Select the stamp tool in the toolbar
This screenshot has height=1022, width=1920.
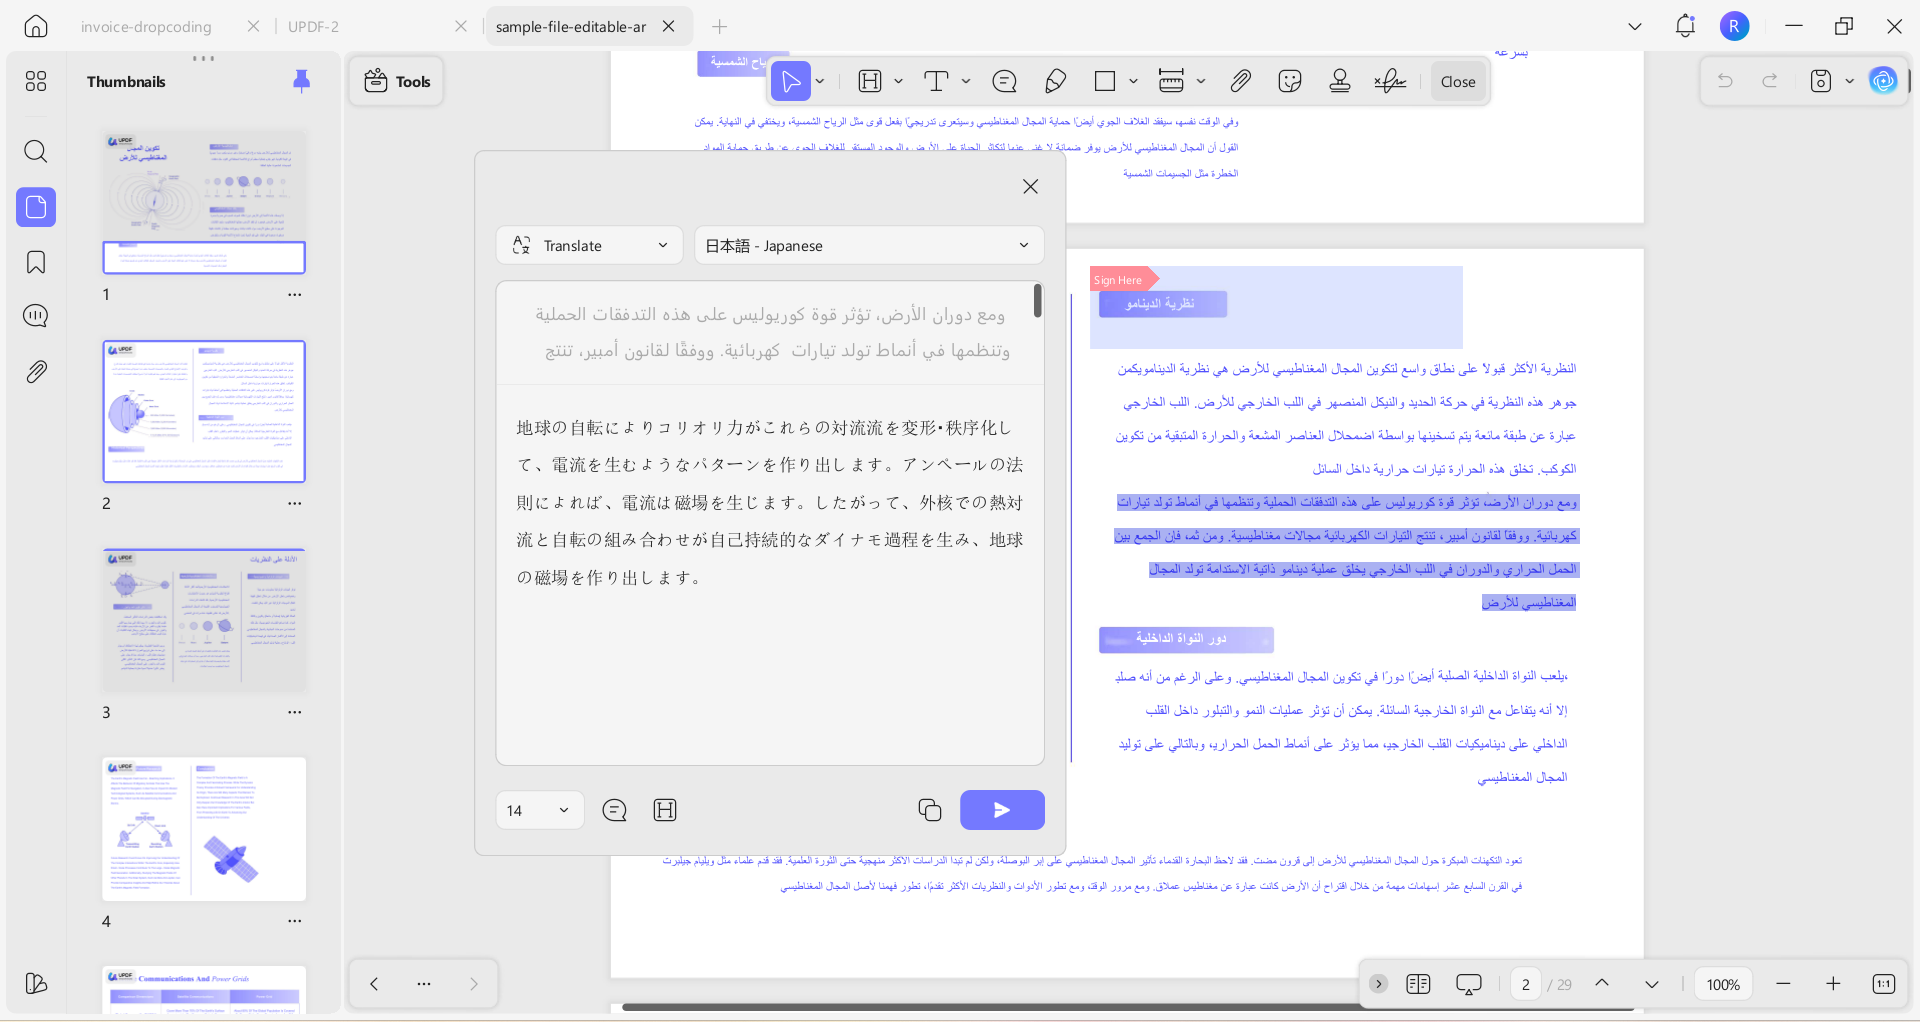(x=1340, y=81)
